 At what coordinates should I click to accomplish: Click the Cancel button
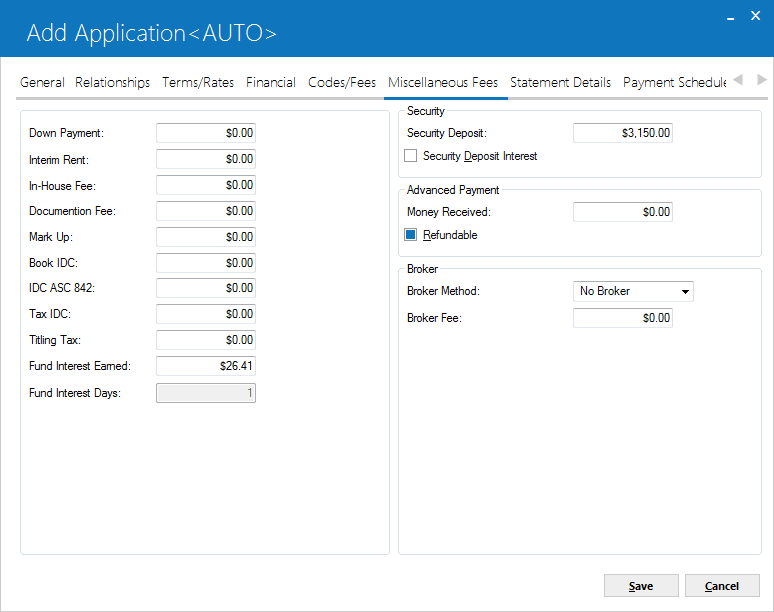tap(722, 586)
